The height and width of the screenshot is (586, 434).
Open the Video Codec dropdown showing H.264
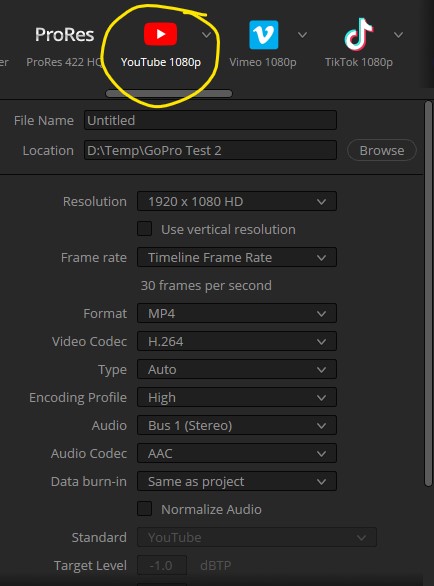pyautogui.click(x=237, y=341)
